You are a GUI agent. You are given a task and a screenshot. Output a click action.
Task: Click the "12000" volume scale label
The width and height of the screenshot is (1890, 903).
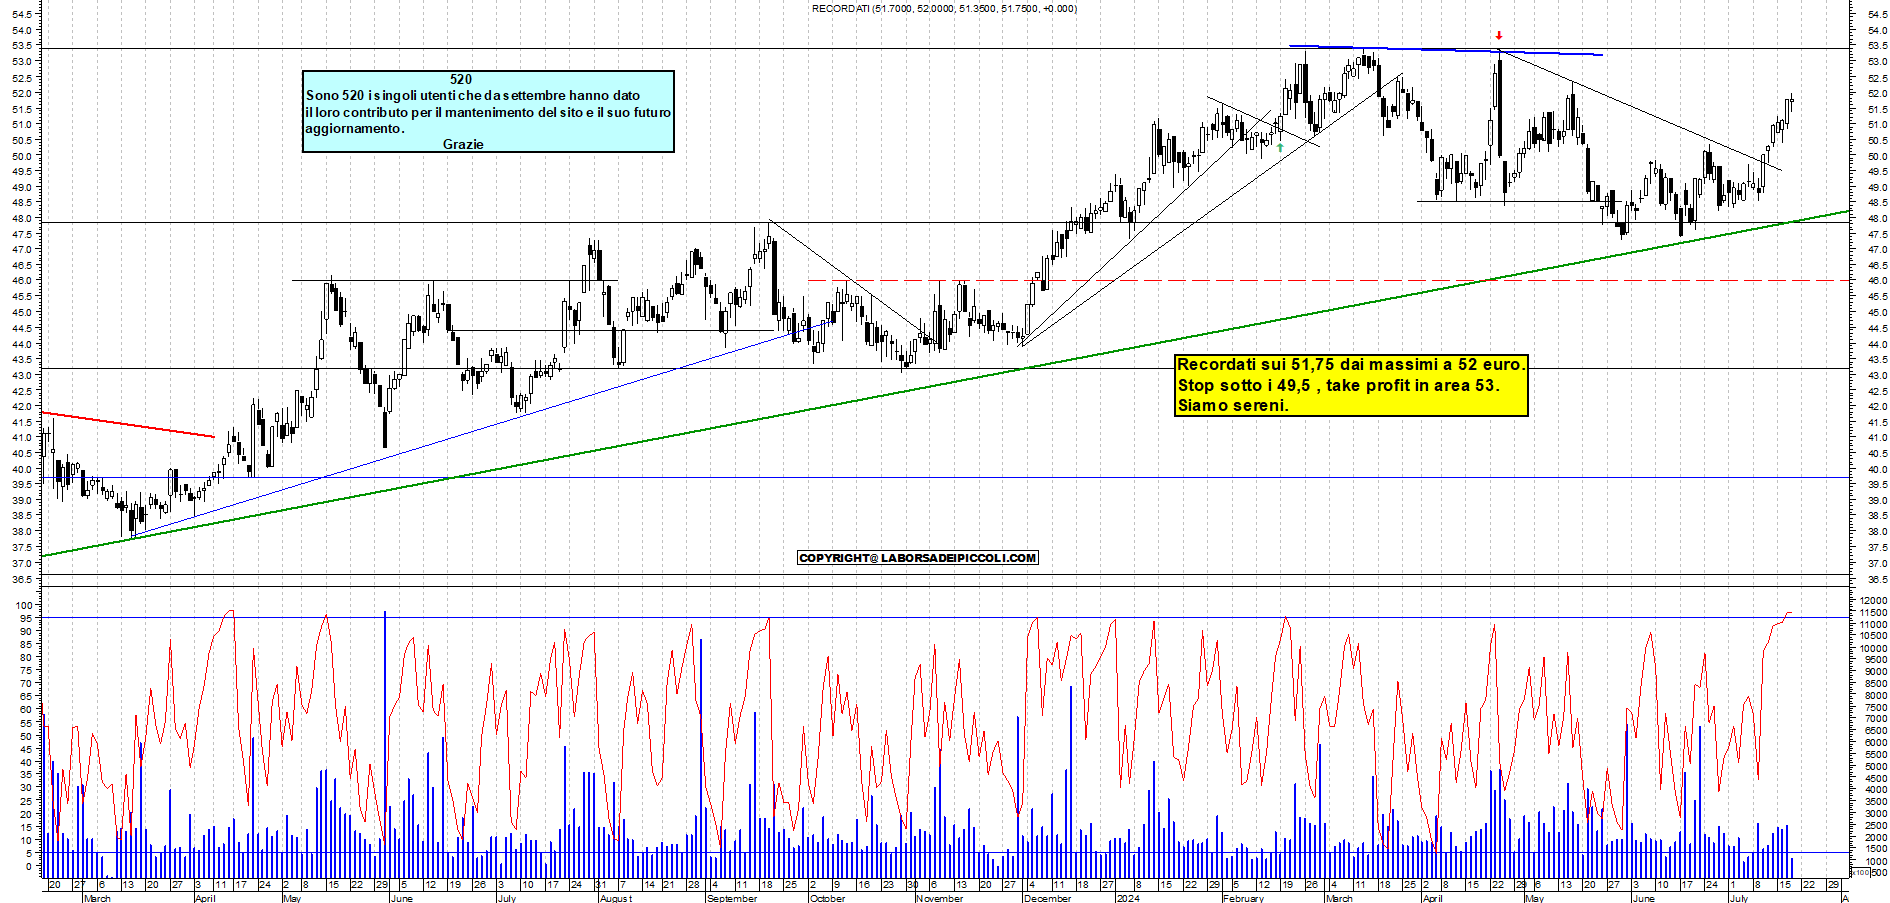point(1873,600)
